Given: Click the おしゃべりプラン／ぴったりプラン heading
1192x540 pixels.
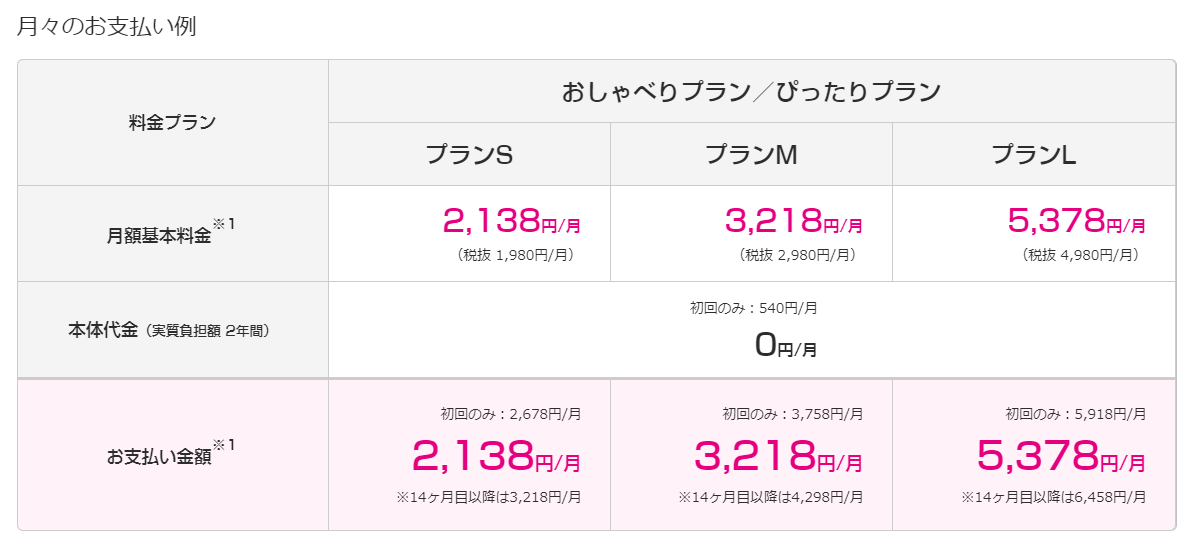Looking at the screenshot, I should coord(752,92).
